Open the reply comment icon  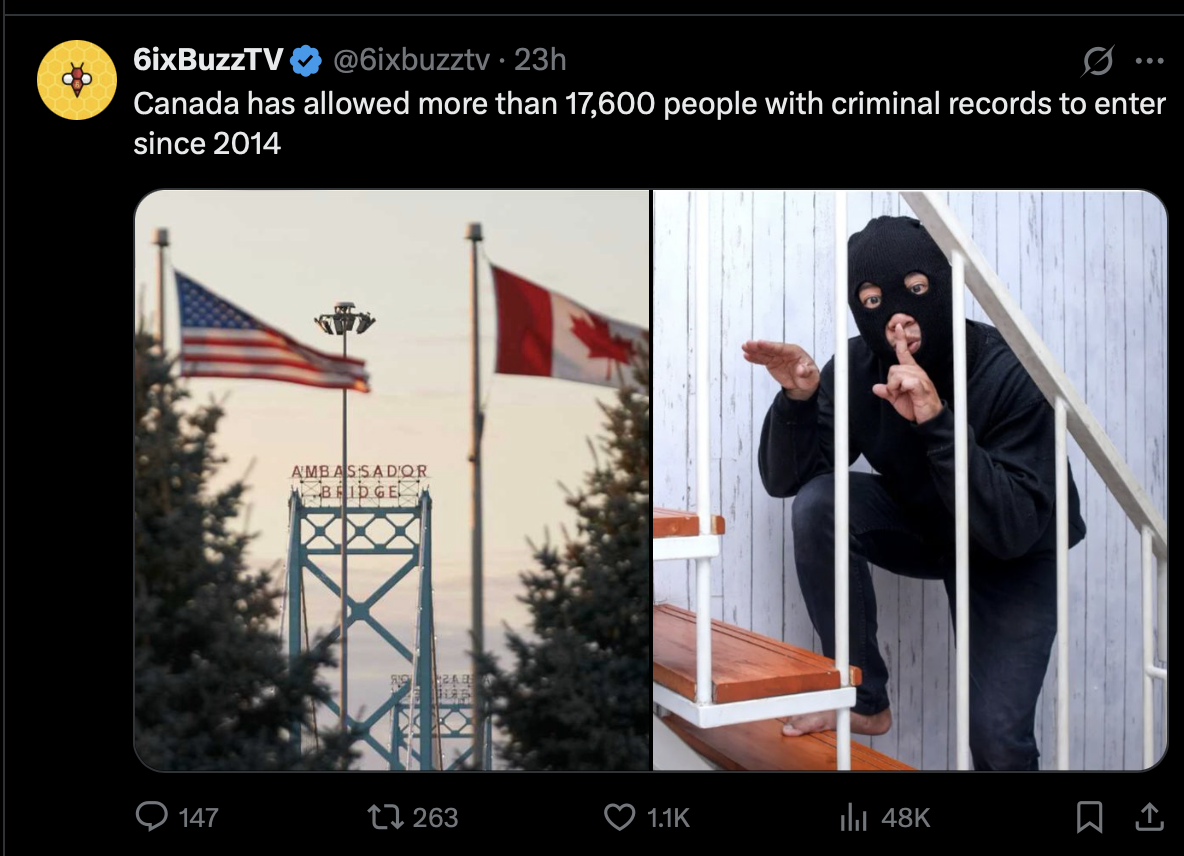click(152, 817)
